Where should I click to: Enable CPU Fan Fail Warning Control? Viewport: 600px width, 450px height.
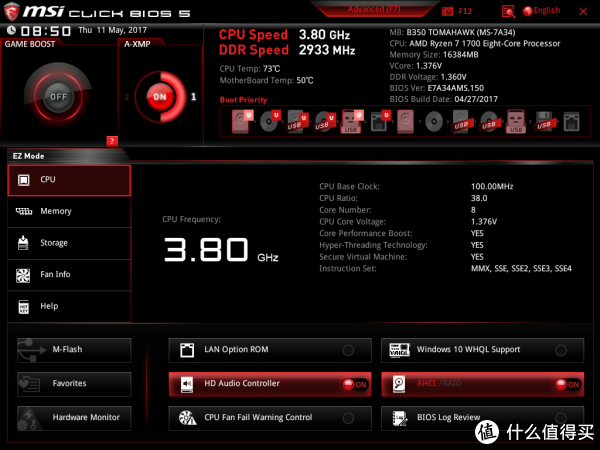point(348,418)
